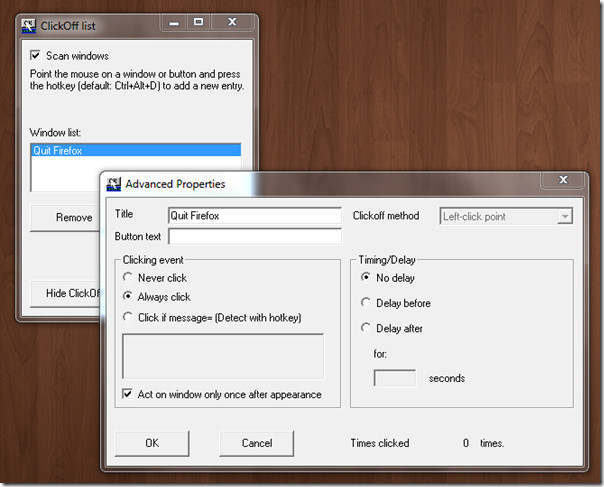Click the ClickOff list window app icon

click(x=28, y=26)
